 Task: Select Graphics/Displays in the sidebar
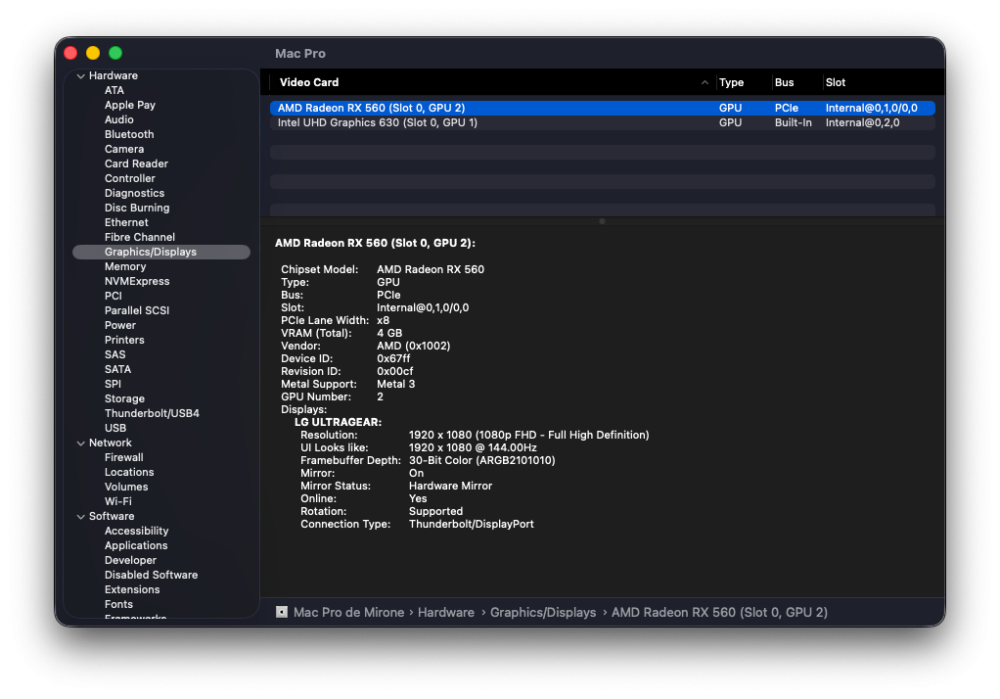pyautogui.click(x=161, y=252)
